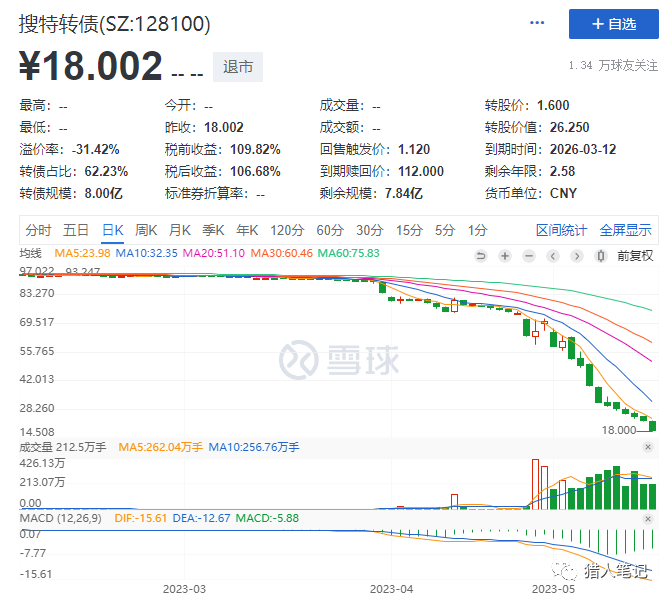The image size is (669, 600).
Task: Click the MA60:75.83 moving average label
Action: (349, 253)
